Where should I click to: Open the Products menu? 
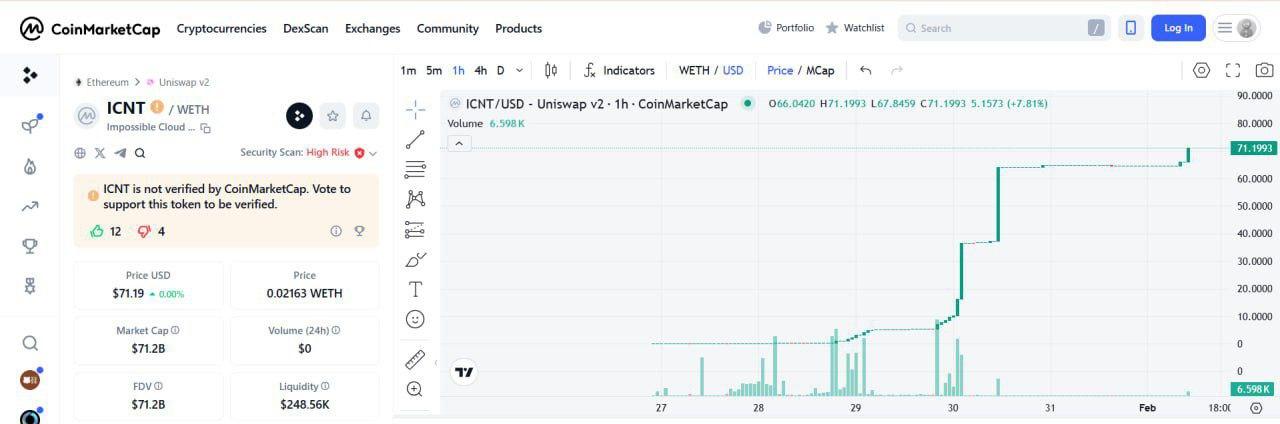coord(519,28)
